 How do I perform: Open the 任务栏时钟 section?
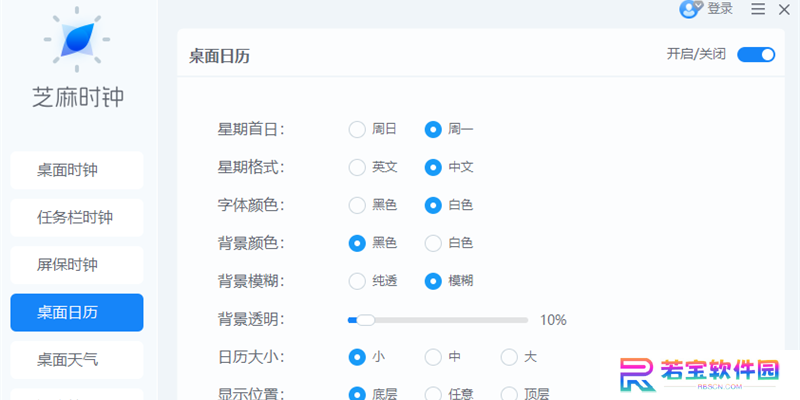pyautogui.click(x=77, y=217)
